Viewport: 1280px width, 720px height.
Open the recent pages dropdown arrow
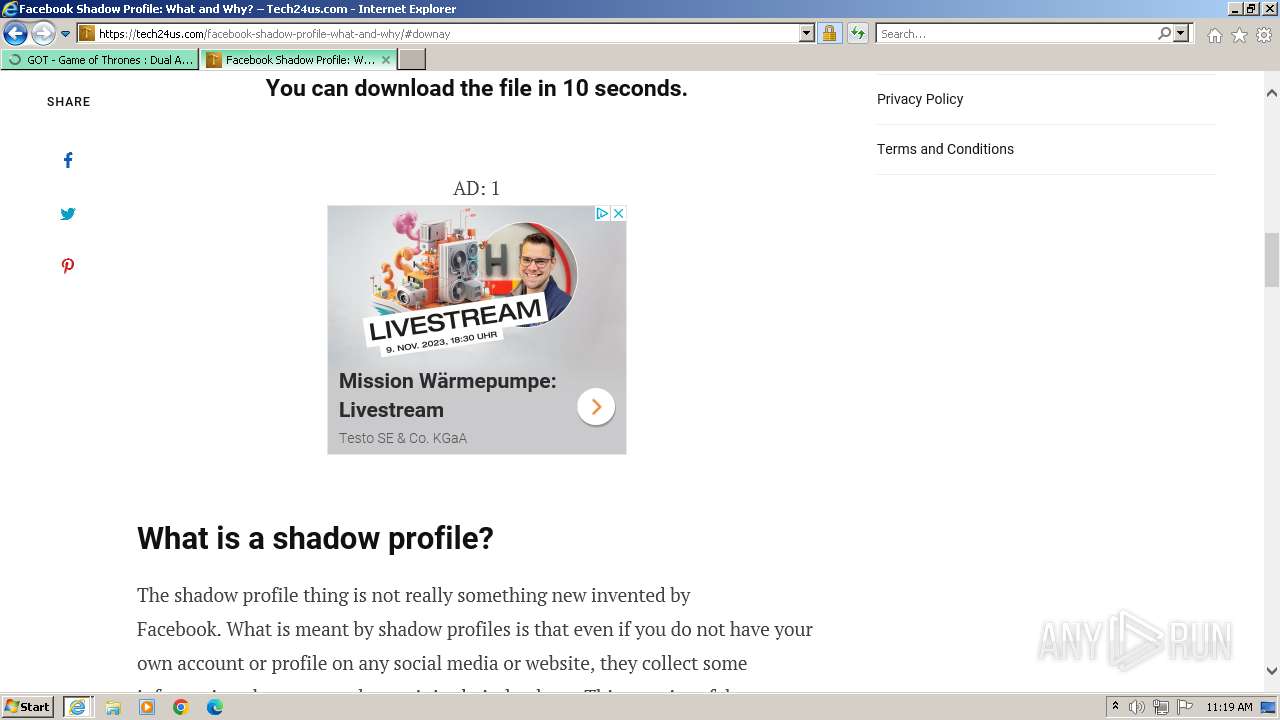click(66, 34)
